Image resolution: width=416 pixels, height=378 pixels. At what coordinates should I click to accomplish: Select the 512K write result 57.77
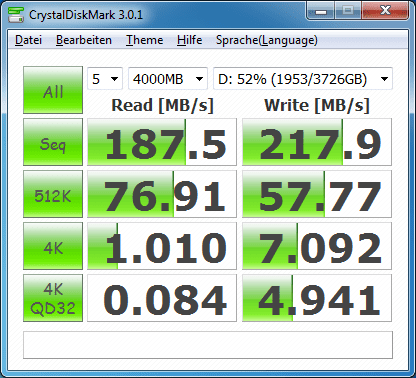pos(317,194)
